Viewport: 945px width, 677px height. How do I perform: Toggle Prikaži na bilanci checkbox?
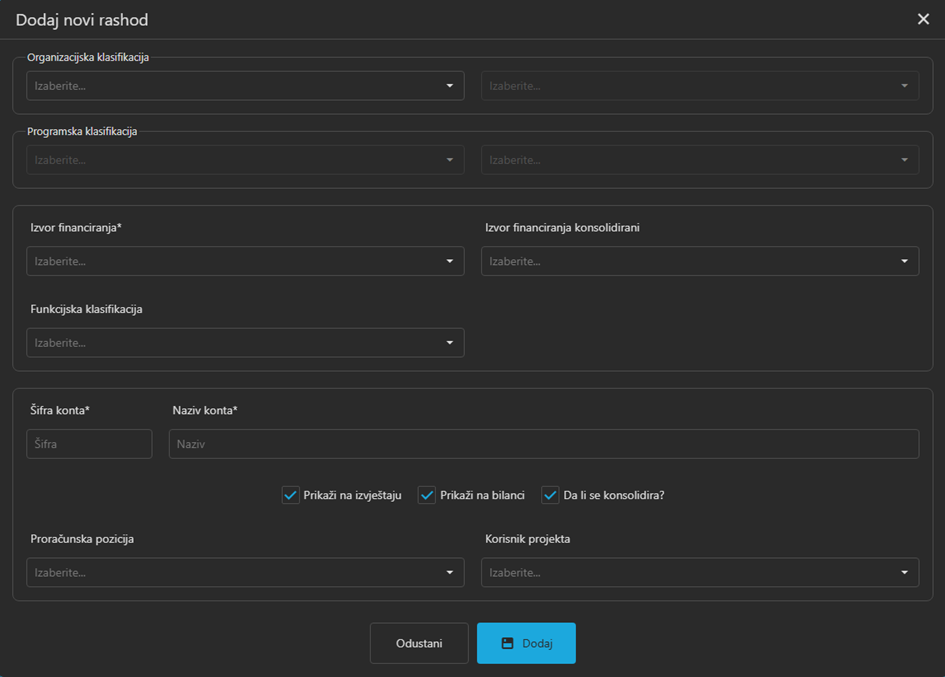pos(427,495)
